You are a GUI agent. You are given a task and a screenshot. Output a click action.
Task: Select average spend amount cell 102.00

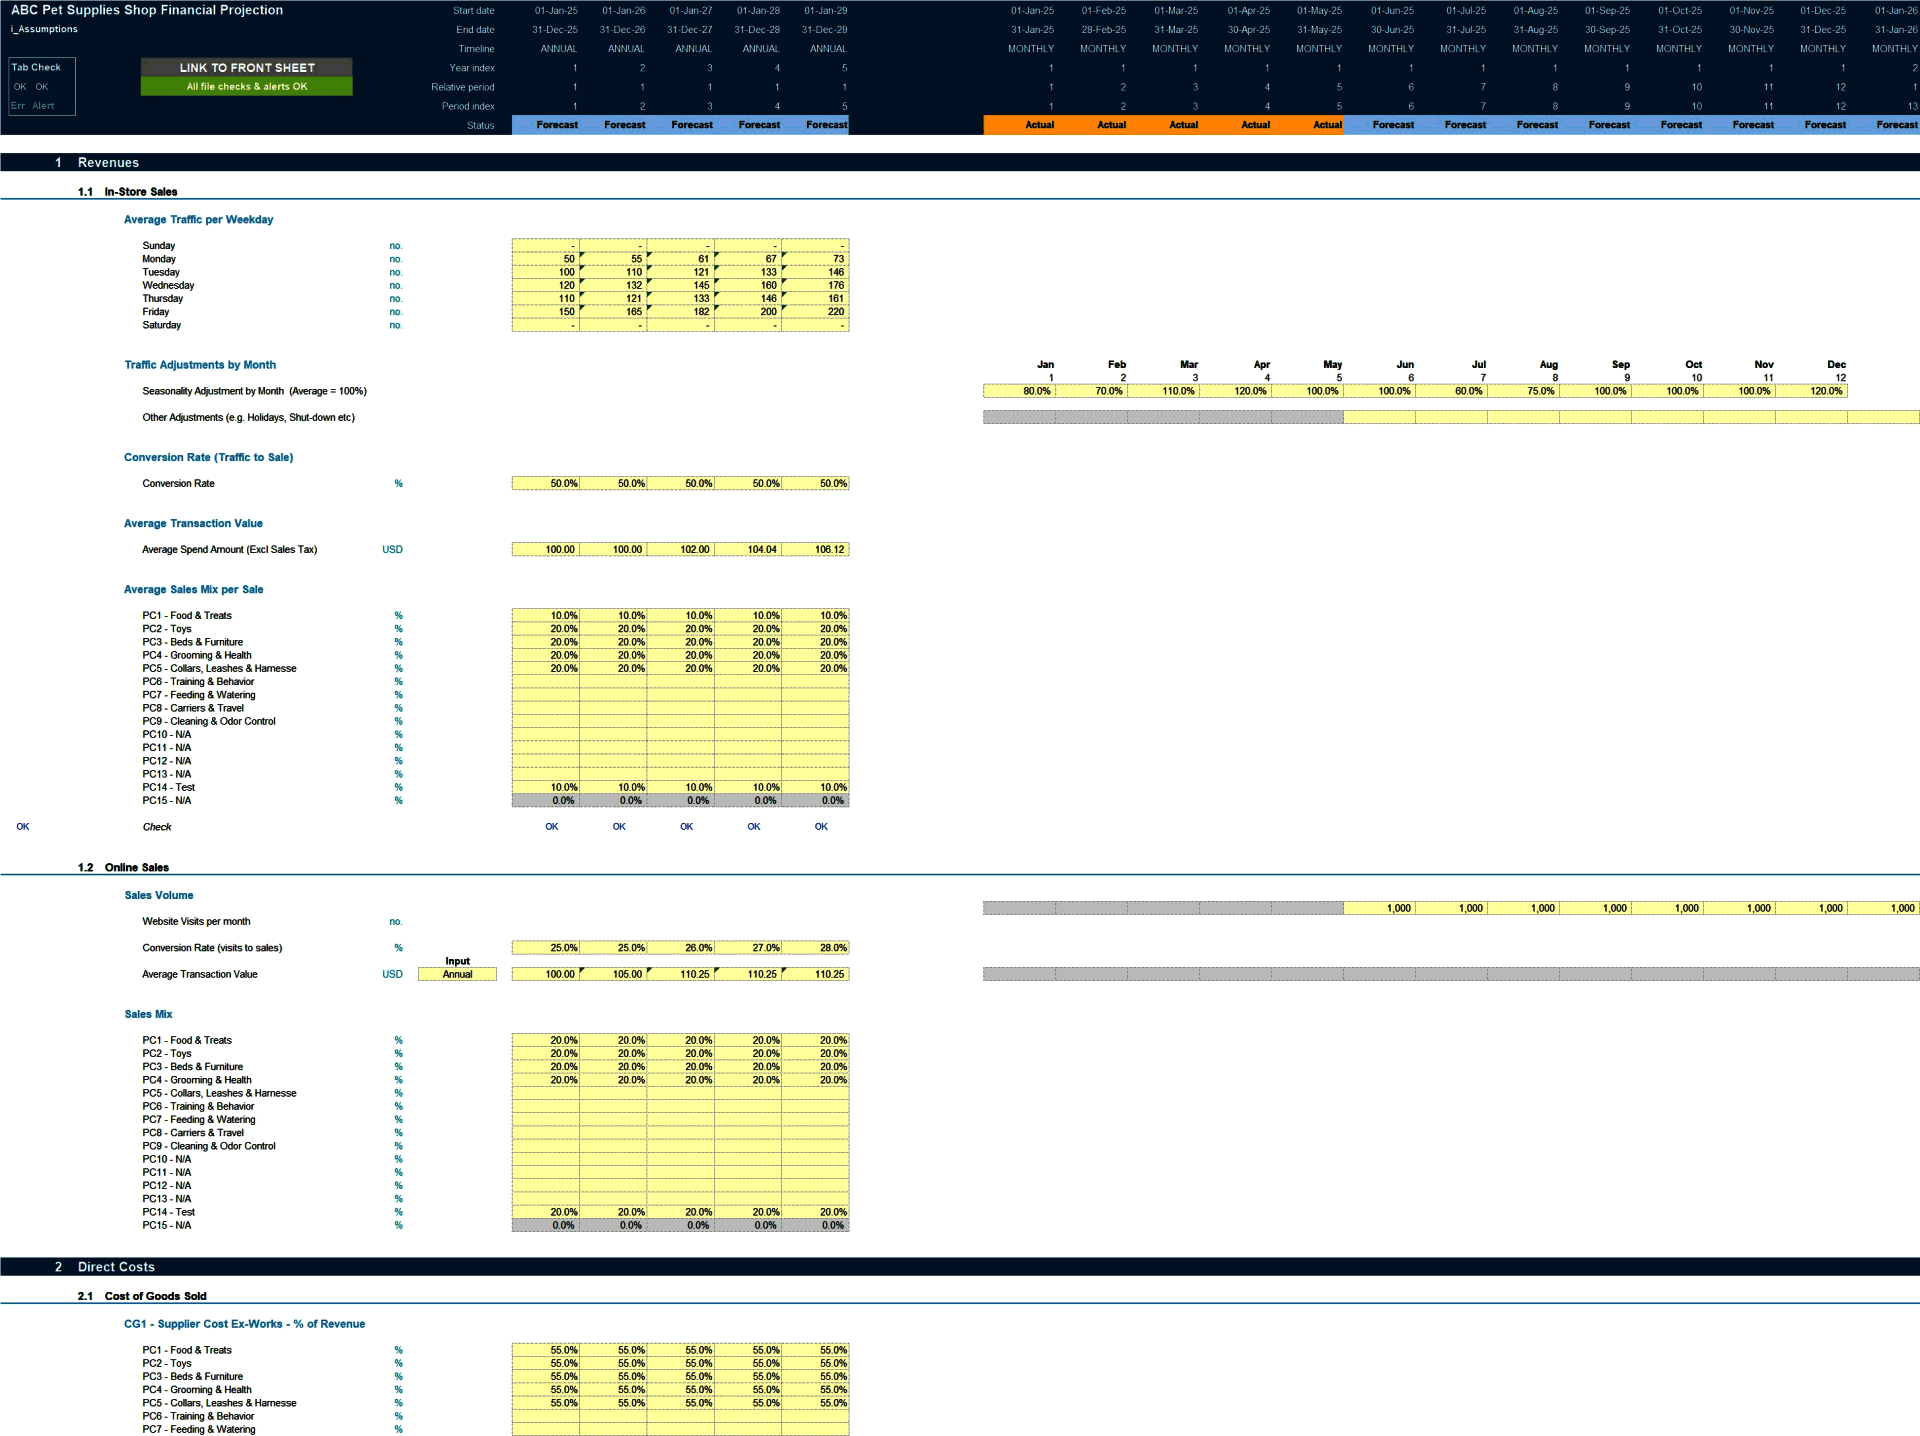(680, 549)
